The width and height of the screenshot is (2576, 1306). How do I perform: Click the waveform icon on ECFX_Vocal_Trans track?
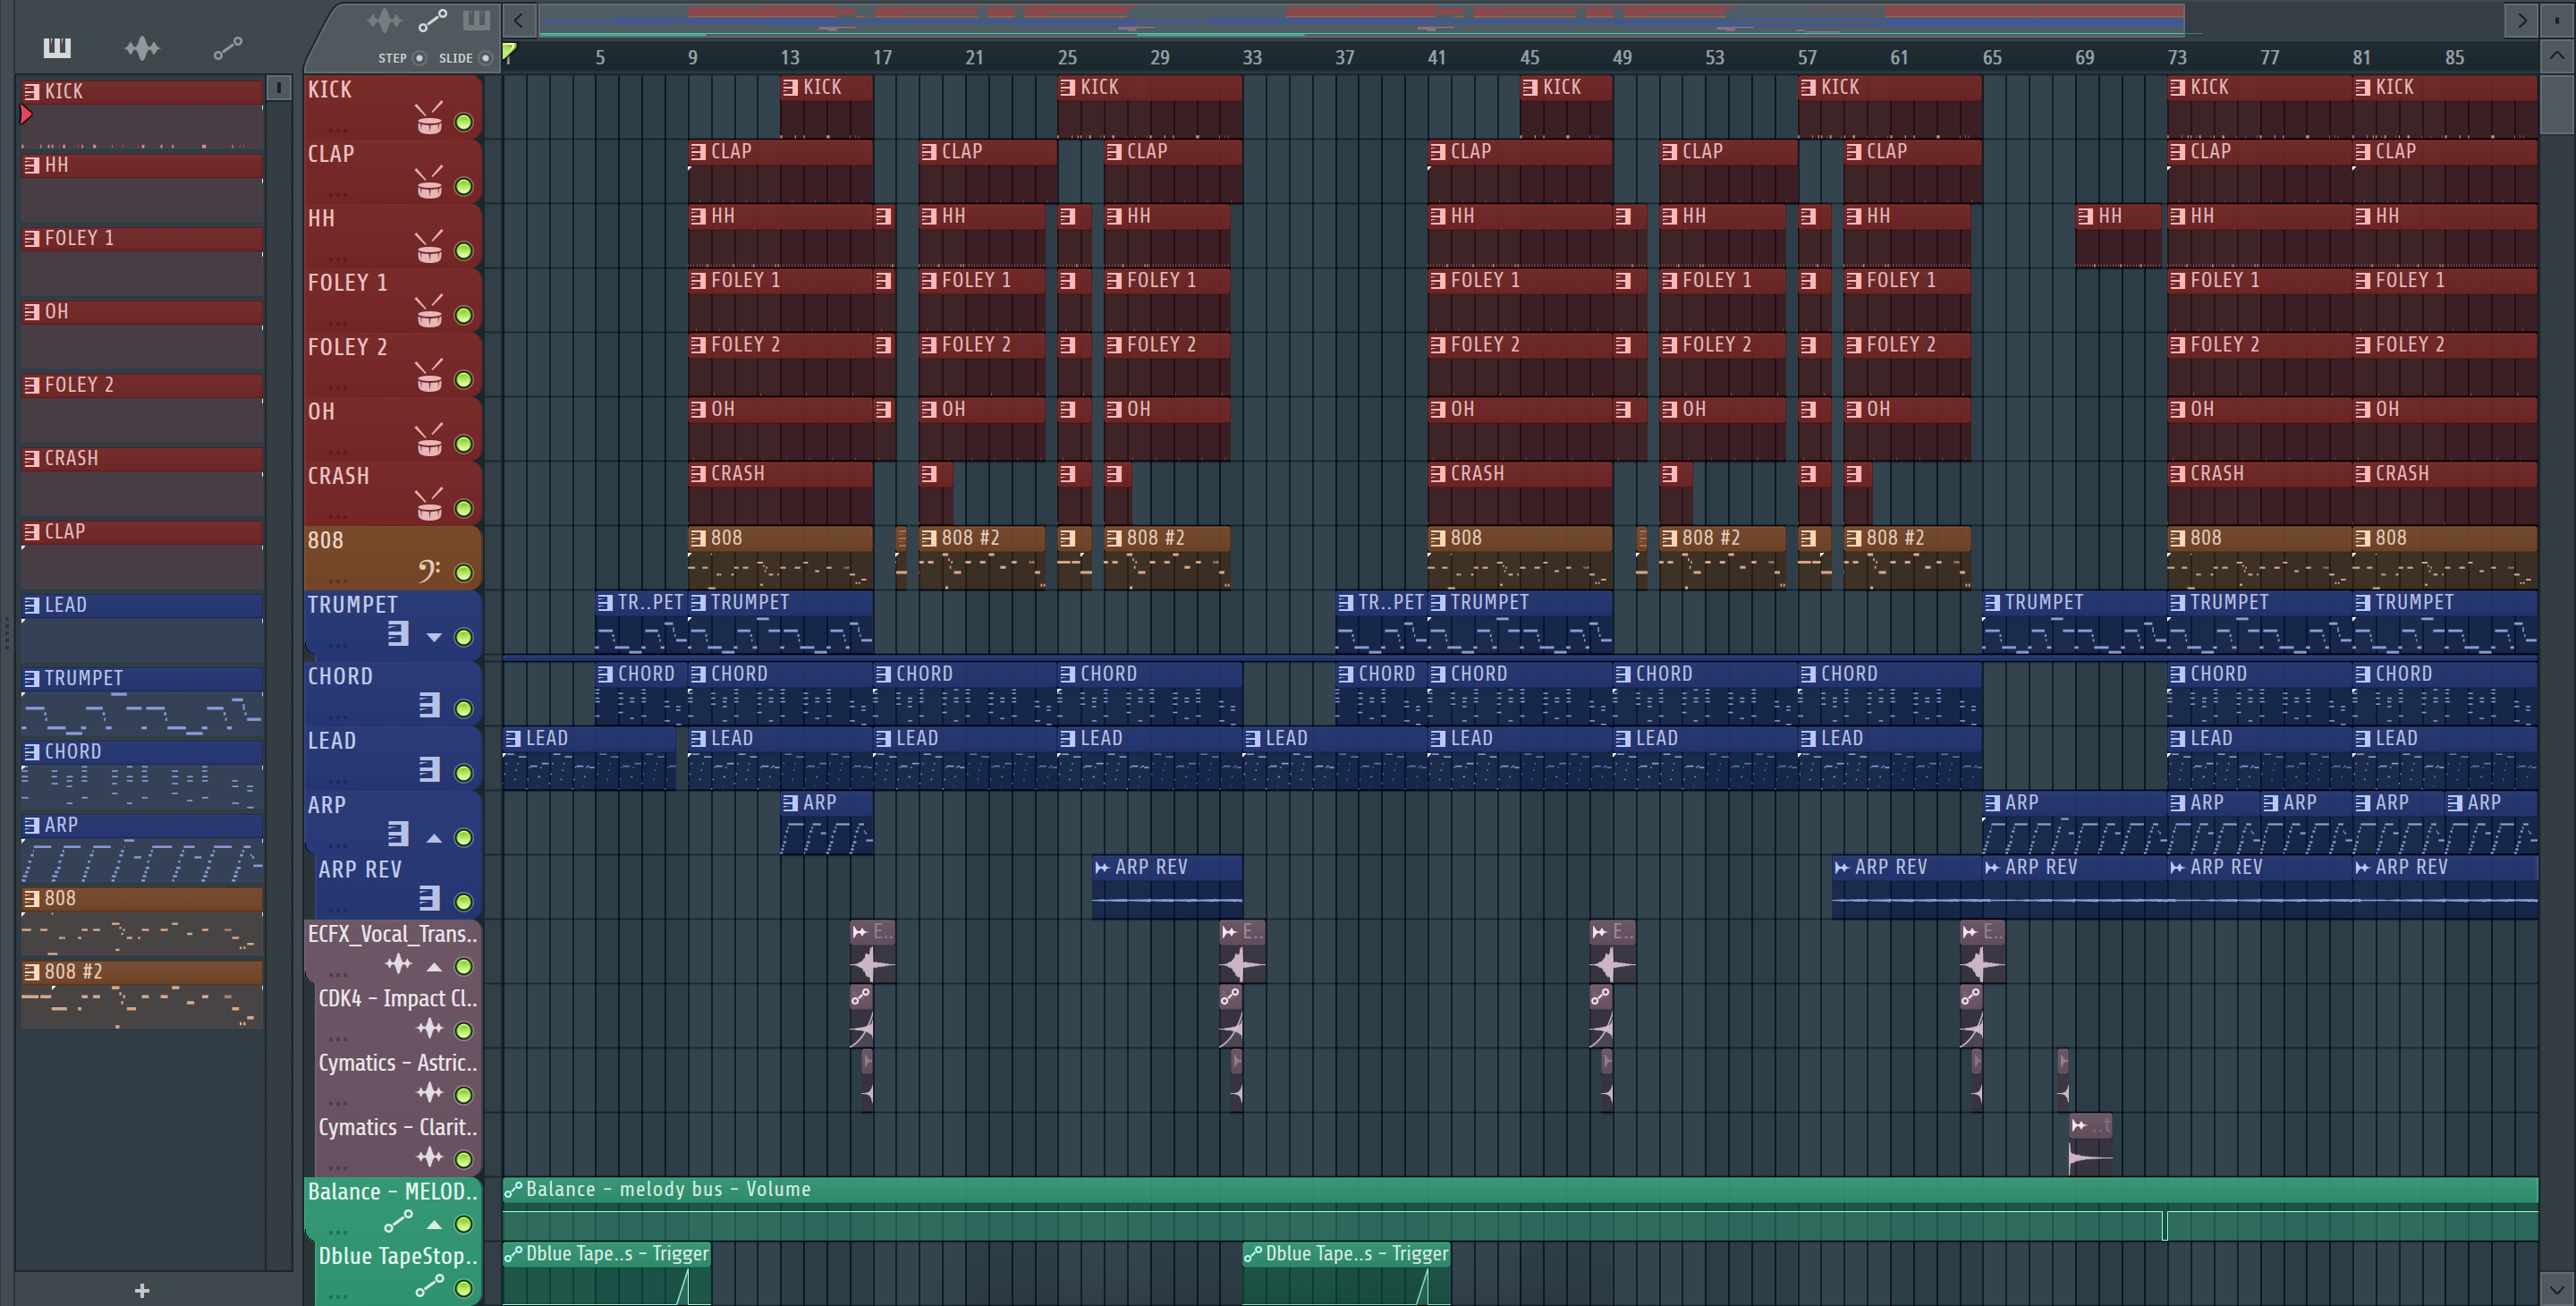(398, 964)
